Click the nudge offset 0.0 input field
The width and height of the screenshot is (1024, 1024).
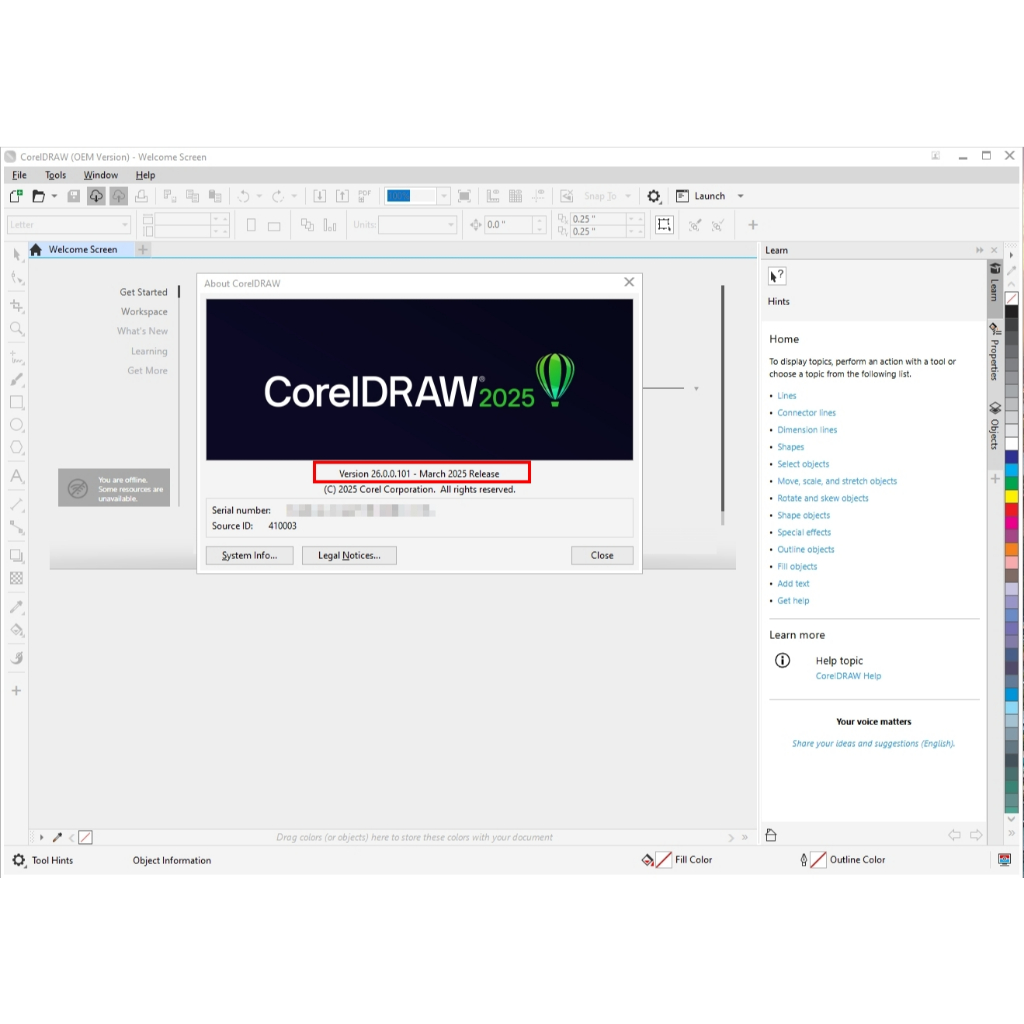point(508,225)
